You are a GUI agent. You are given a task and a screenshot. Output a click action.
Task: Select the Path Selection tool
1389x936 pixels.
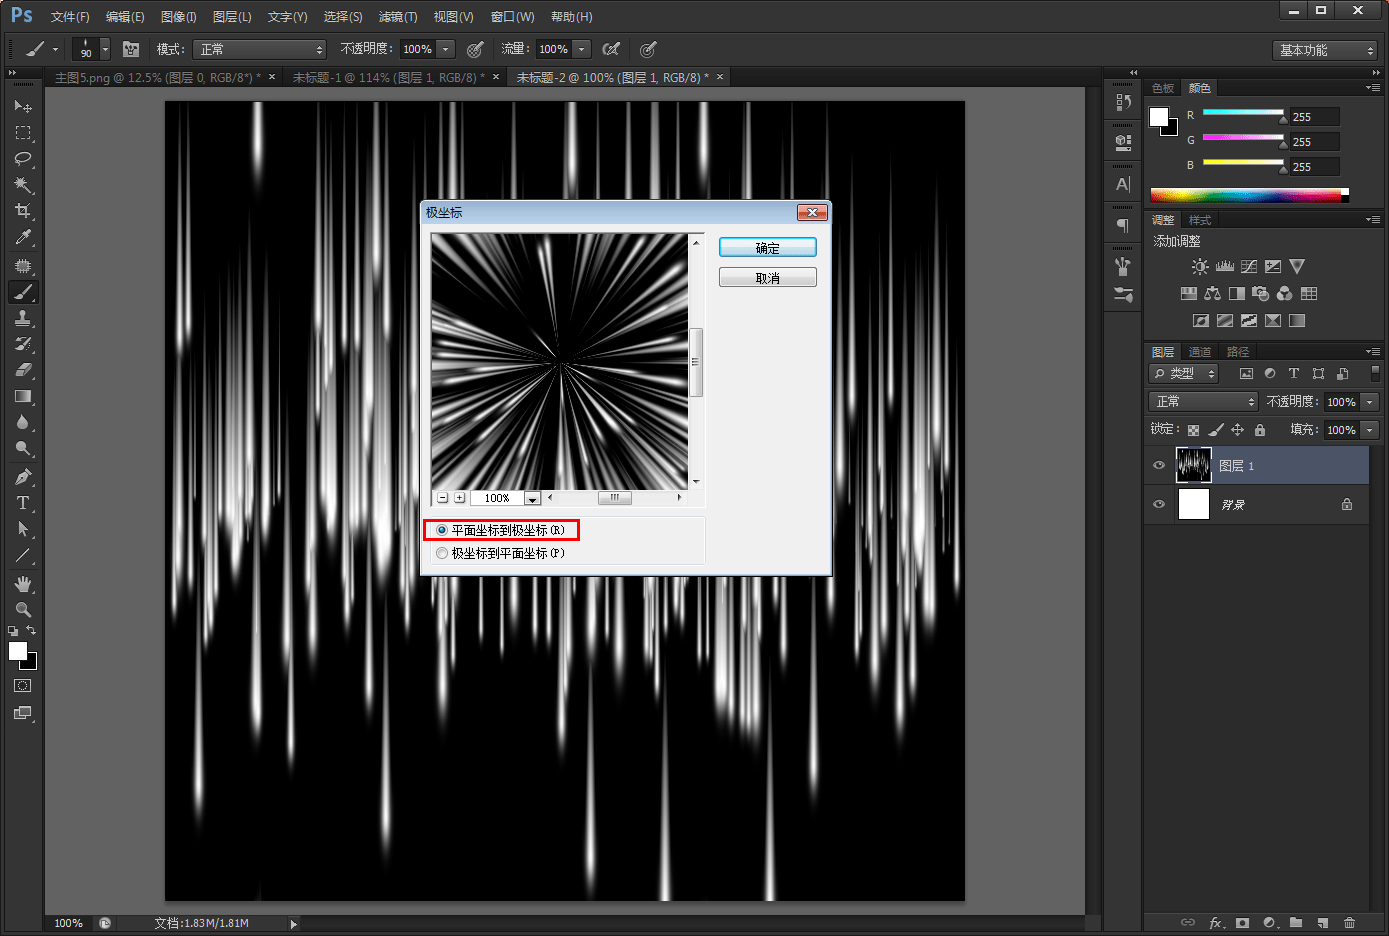[22, 529]
